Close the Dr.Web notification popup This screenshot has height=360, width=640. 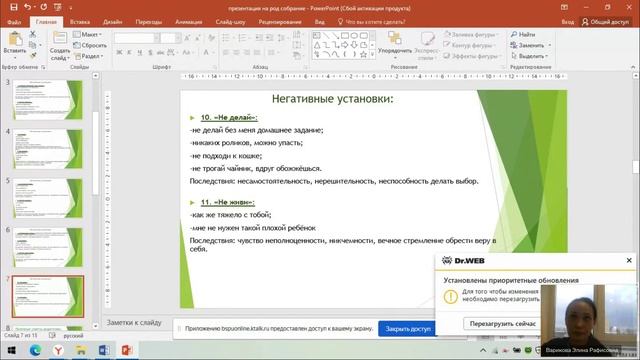point(629,260)
